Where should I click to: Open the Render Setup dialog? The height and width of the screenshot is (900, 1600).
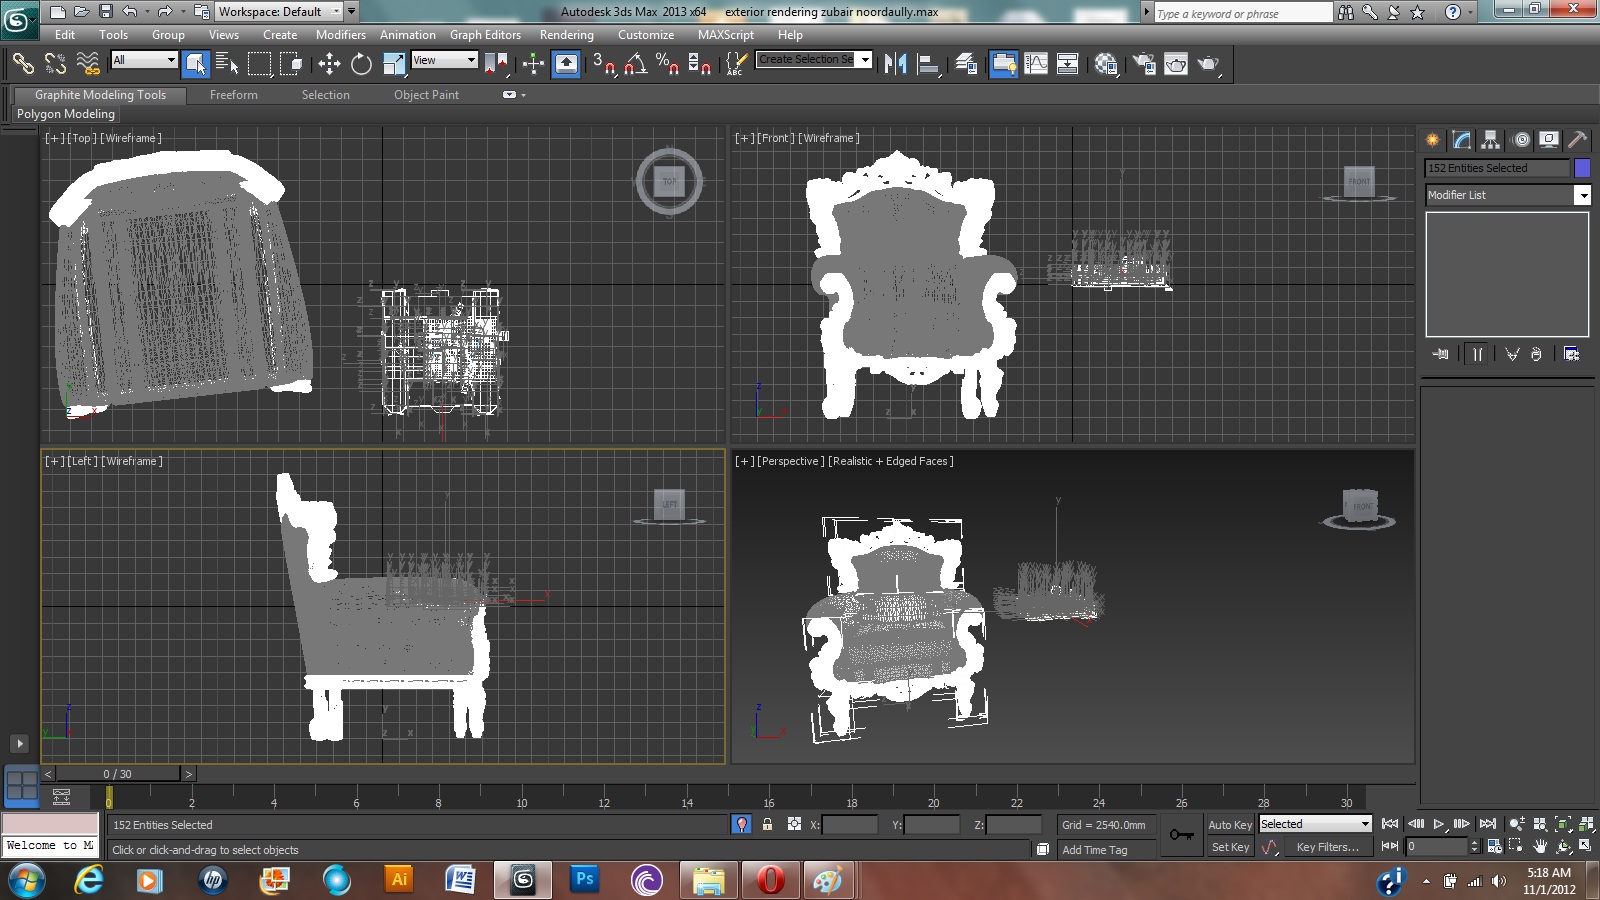1144,64
